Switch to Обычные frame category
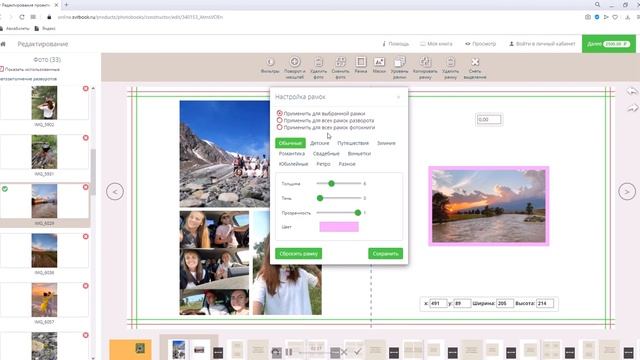Viewport: 640px width, 360px height. (290, 143)
